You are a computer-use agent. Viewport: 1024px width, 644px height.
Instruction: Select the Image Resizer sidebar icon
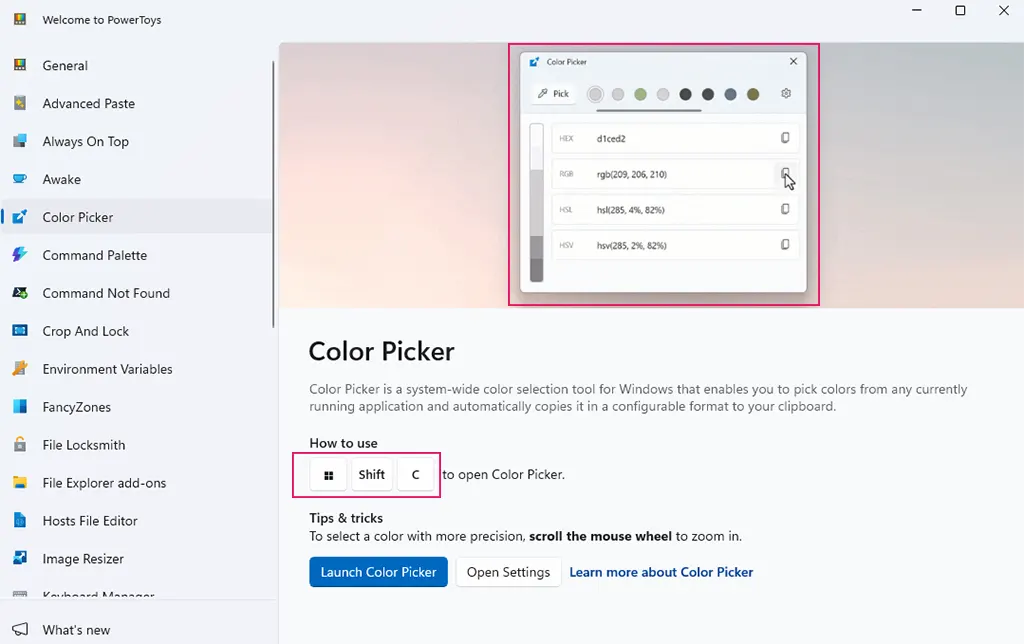pos(21,559)
